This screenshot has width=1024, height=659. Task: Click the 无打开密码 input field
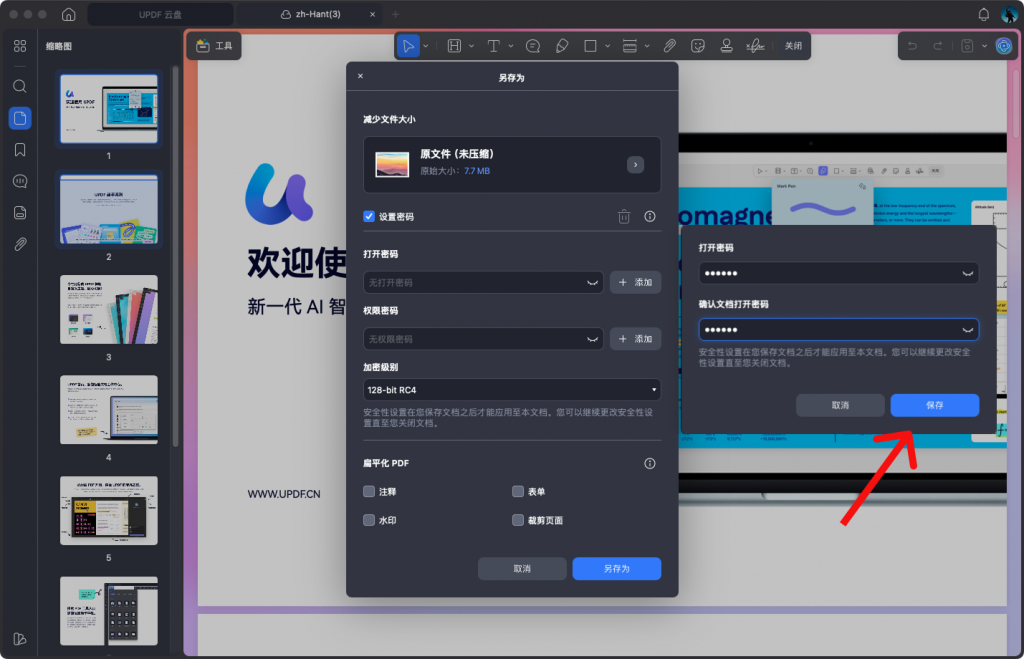click(x=483, y=283)
